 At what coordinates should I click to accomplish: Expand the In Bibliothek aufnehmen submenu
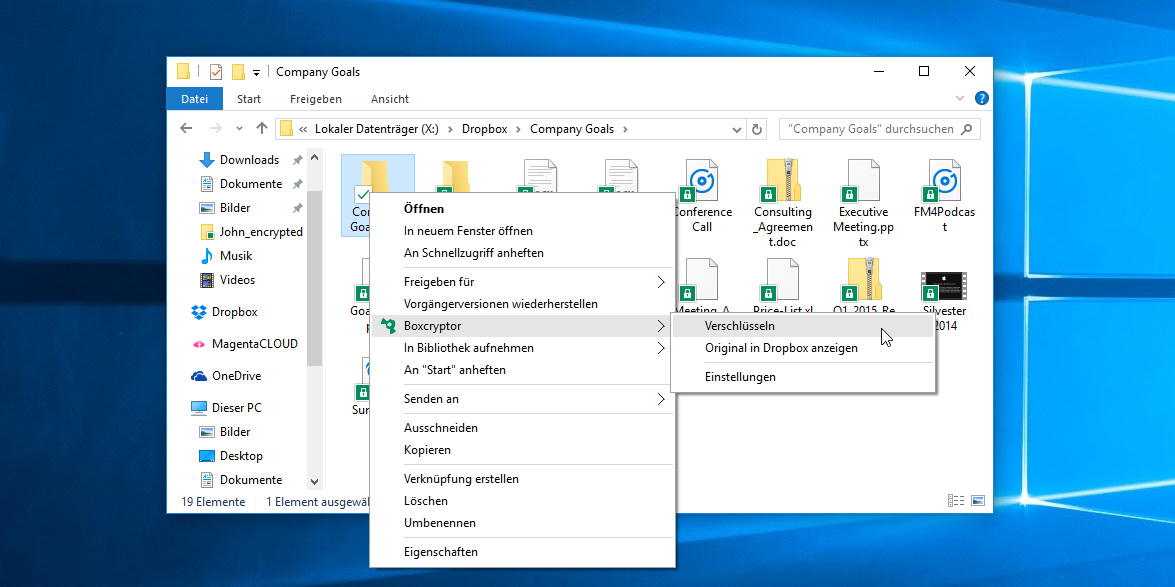point(661,348)
